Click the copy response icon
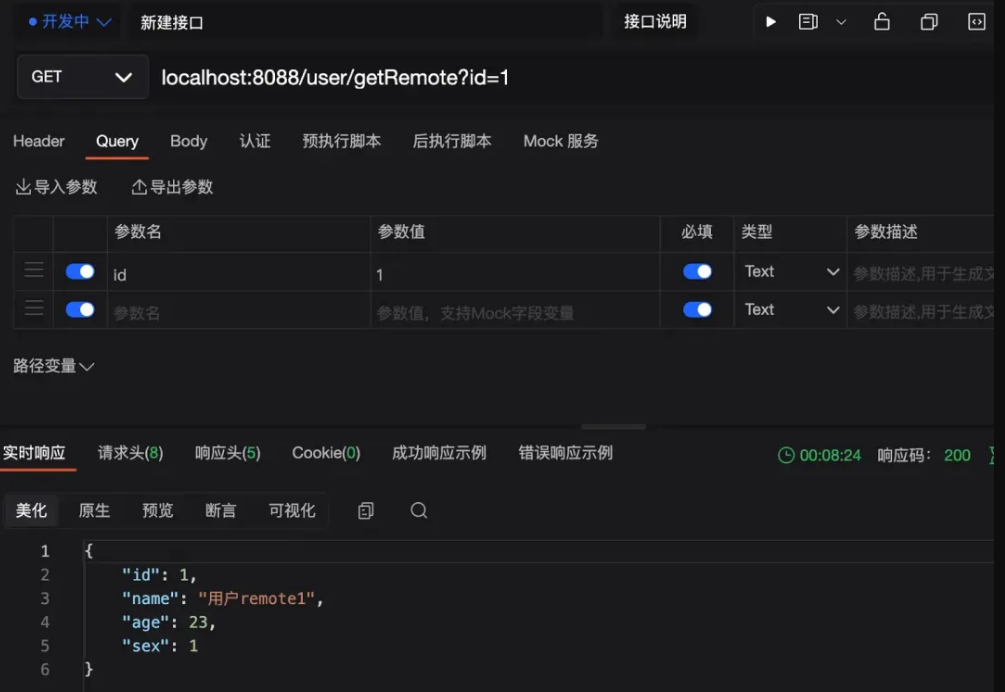The image size is (1005, 692). click(x=365, y=511)
